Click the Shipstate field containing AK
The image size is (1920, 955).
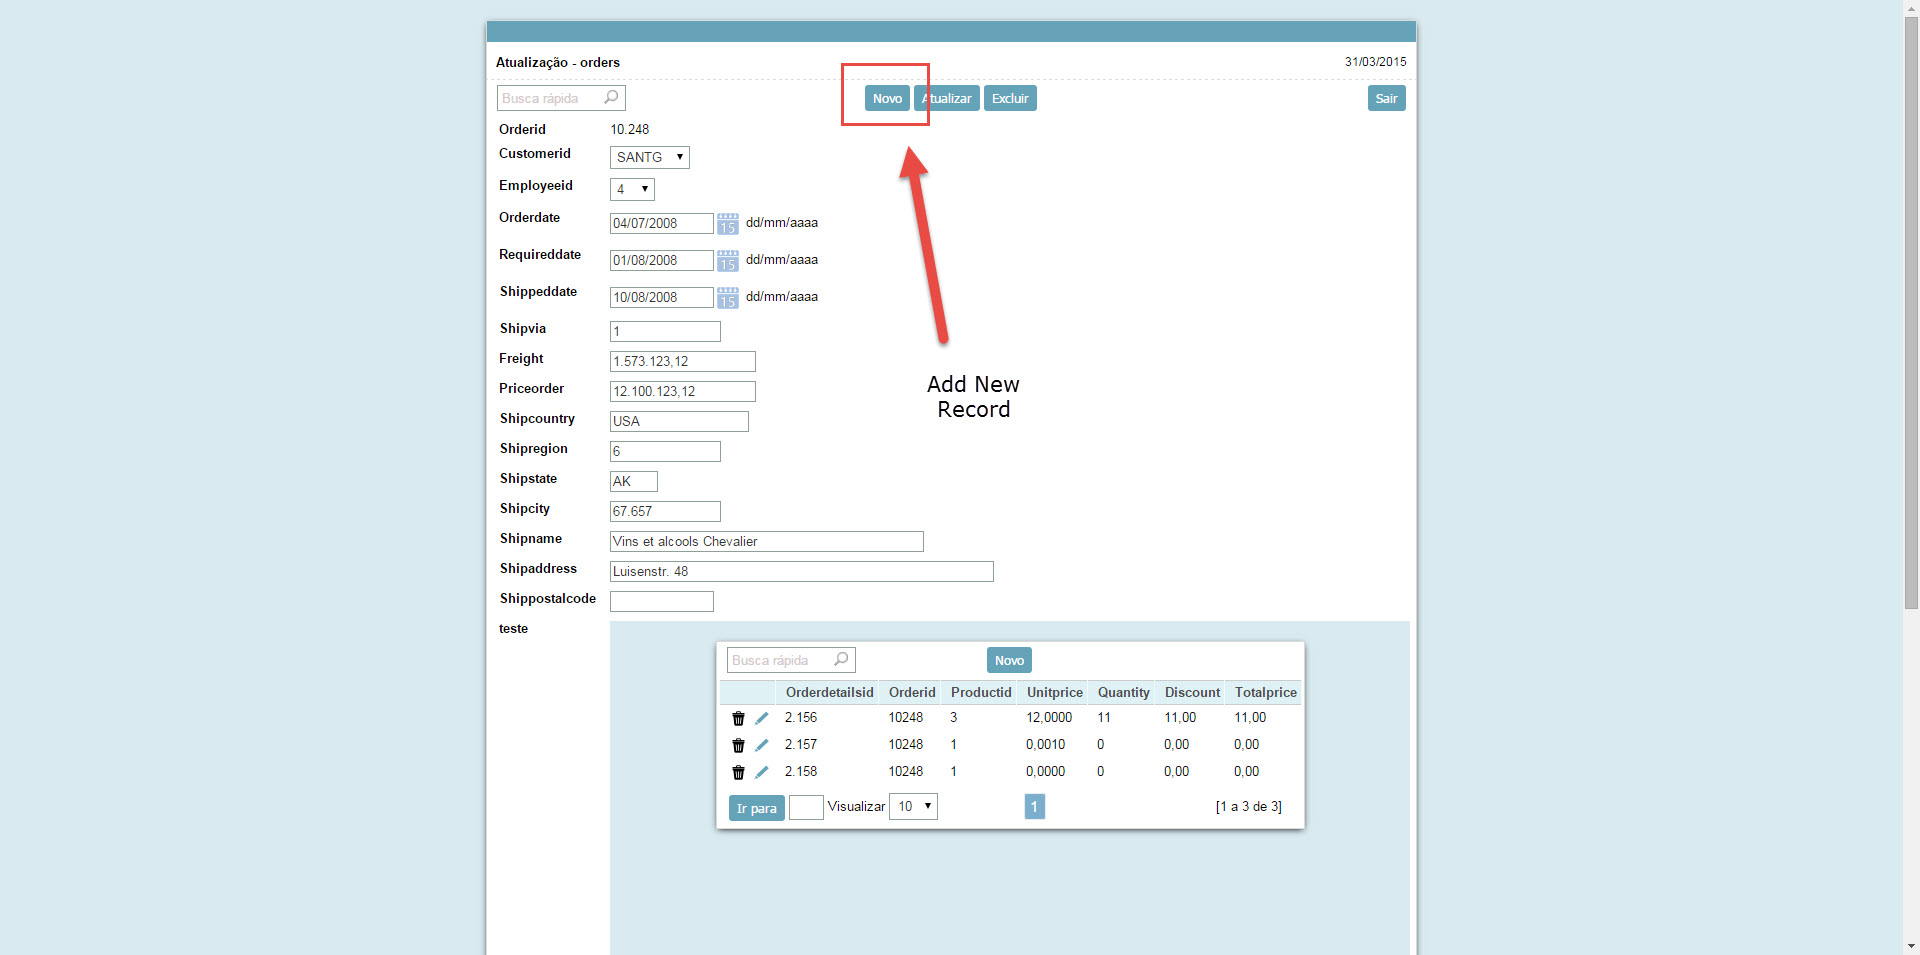click(x=634, y=481)
